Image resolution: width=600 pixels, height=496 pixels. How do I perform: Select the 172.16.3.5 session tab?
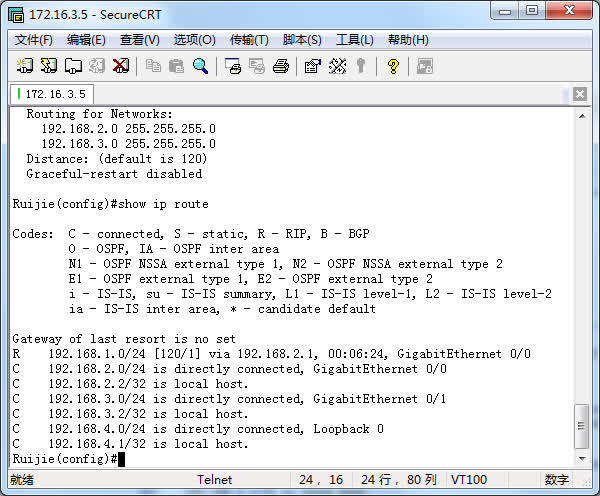pos(52,94)
